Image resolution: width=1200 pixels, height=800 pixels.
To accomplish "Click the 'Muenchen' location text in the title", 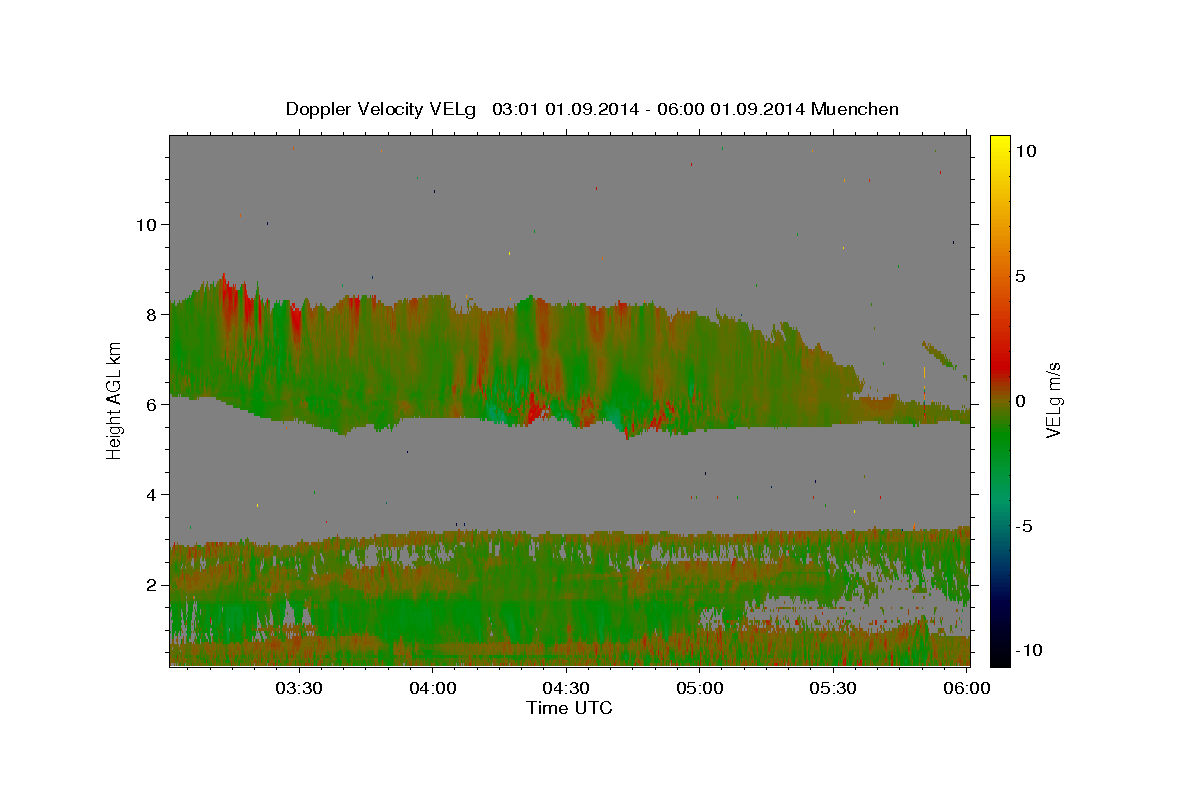I will pos(855,109).
